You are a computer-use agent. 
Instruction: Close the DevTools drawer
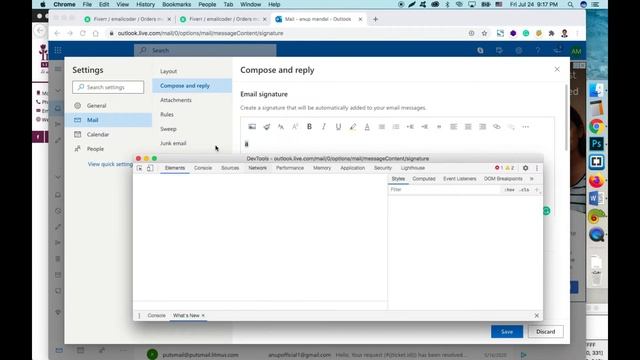537,316
